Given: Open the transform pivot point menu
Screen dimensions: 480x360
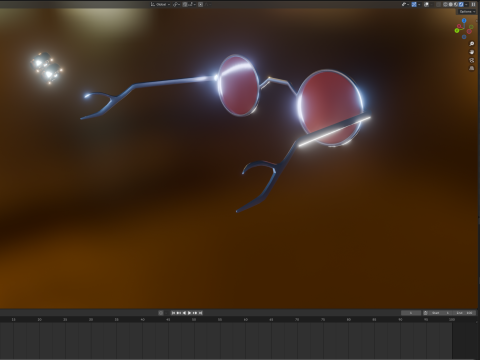Looking at the screenshot, I should point(177,4).
